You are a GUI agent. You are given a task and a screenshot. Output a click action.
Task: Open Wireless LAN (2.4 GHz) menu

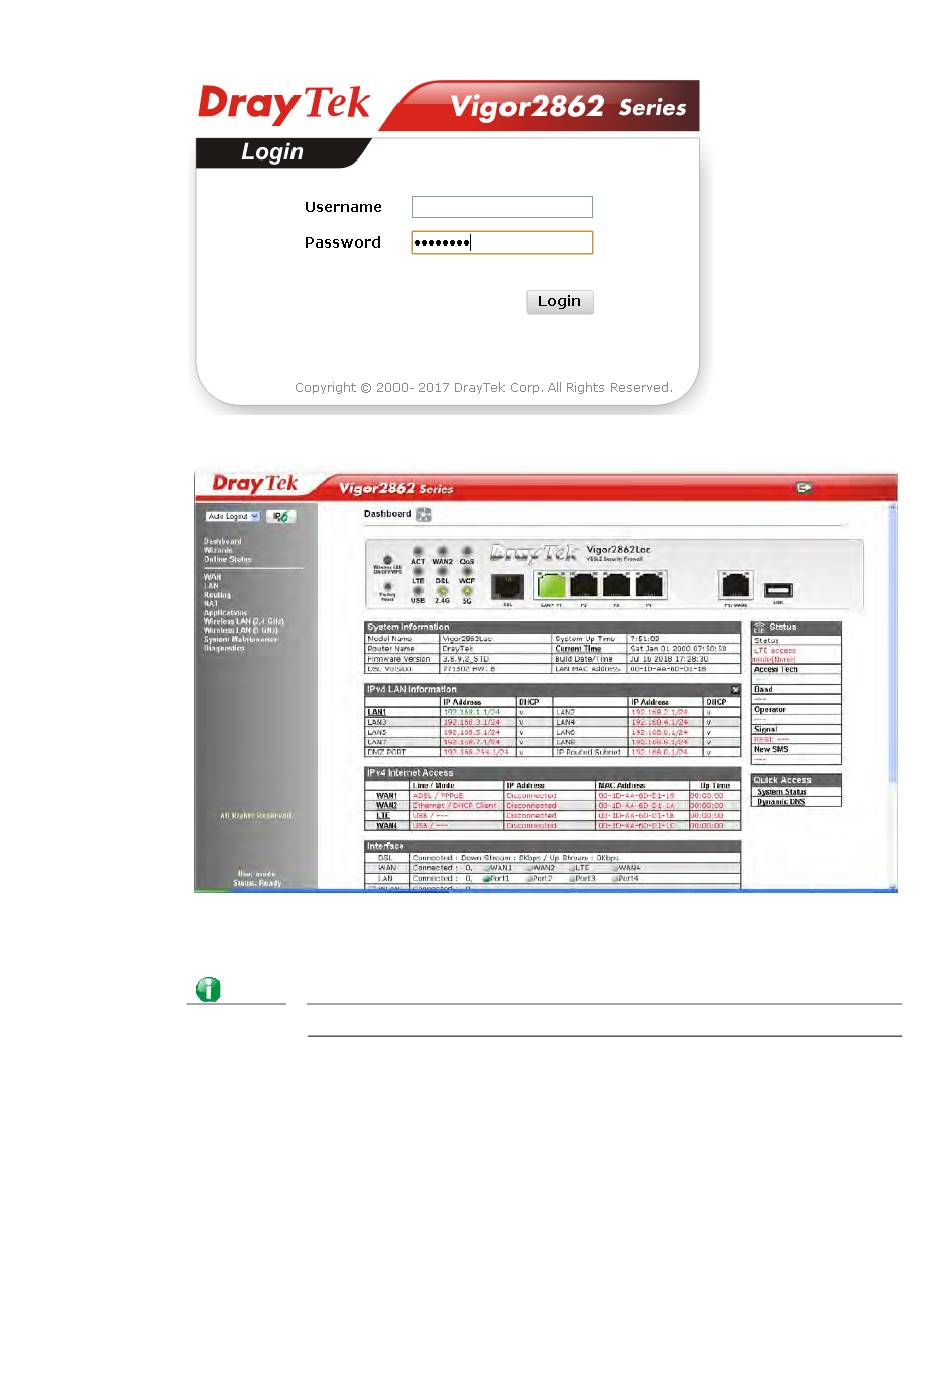tap(244, 622)
